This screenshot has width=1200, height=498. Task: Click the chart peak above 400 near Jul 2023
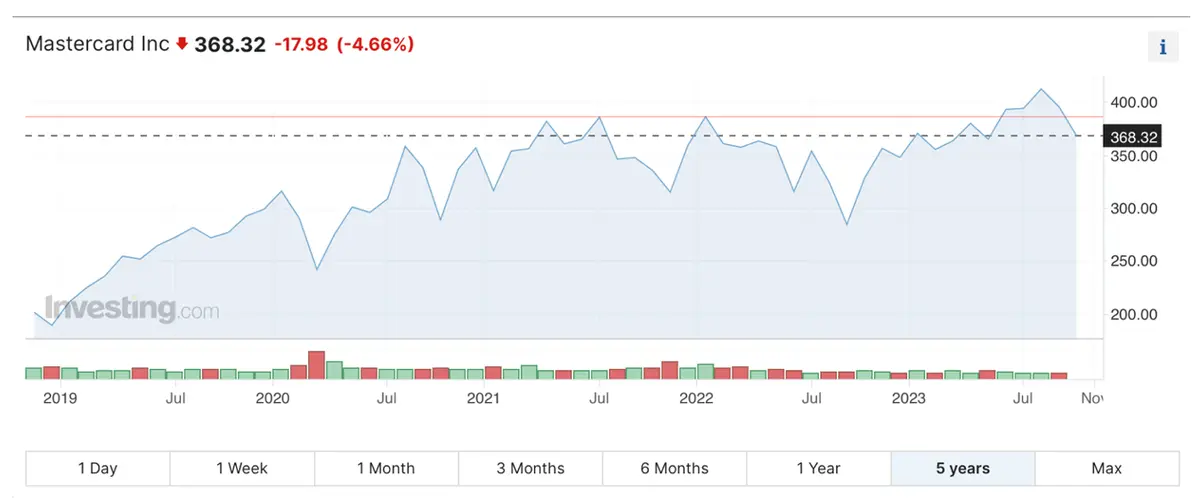coord(1041,89)
